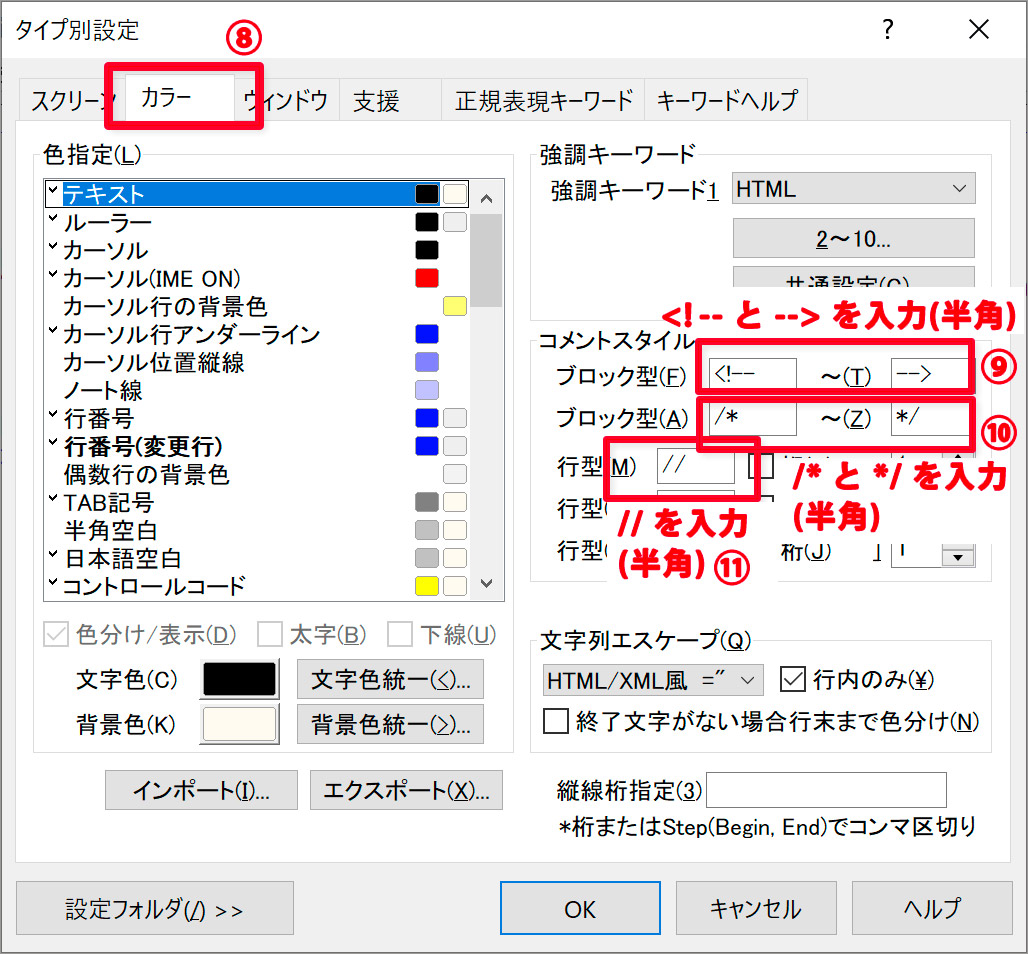Click the 文字色(C) black color button
The height and width of the screenshot is (954, 1028).
click(x=240, y=680)
